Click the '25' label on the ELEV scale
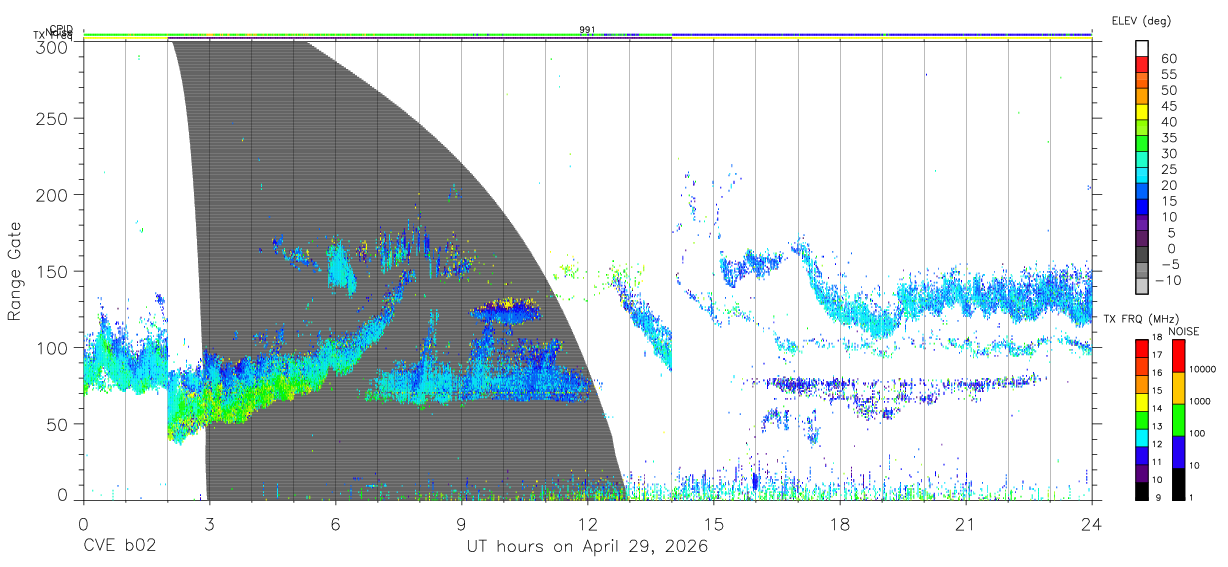The height and width of the screenshot is (567, 1228). 1168,169
